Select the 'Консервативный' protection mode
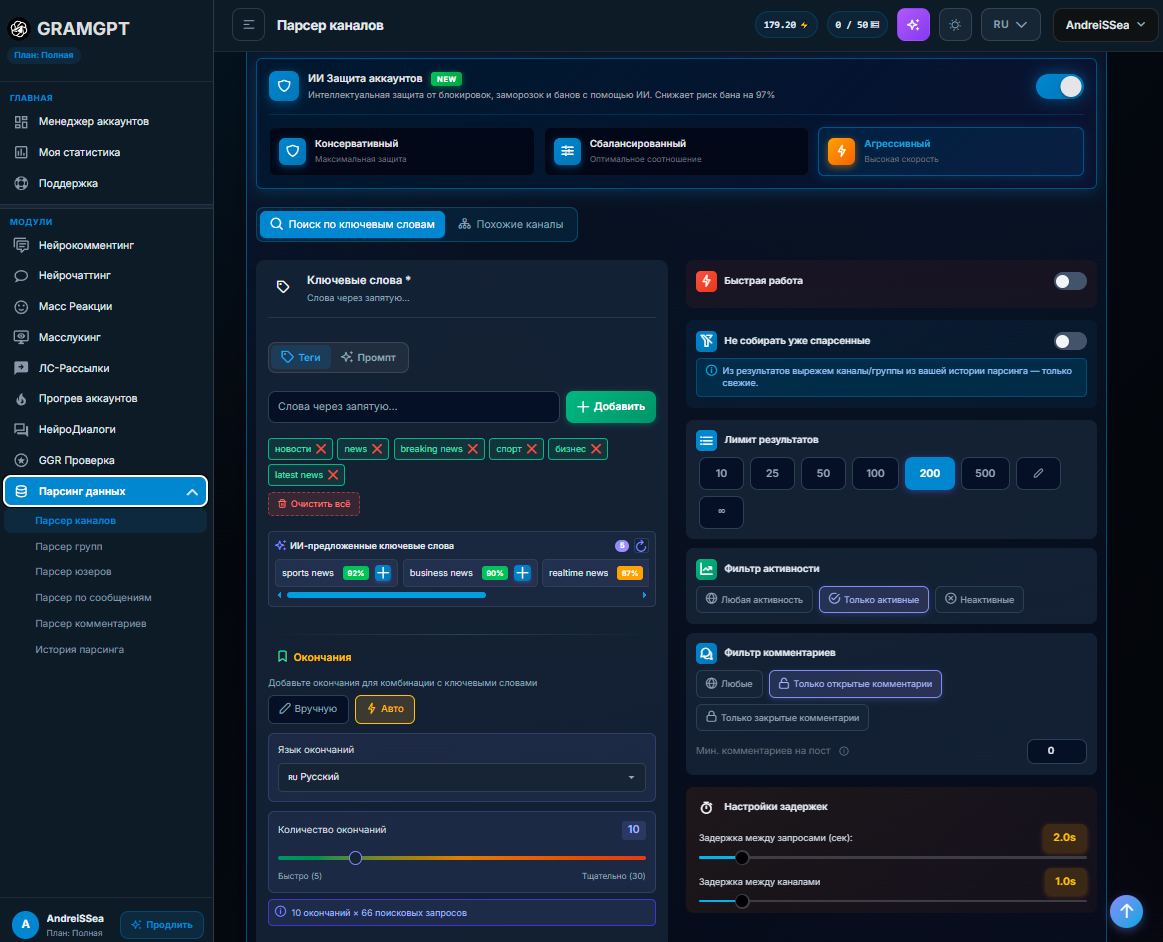The image size is (1163, 942). (402, 151)
